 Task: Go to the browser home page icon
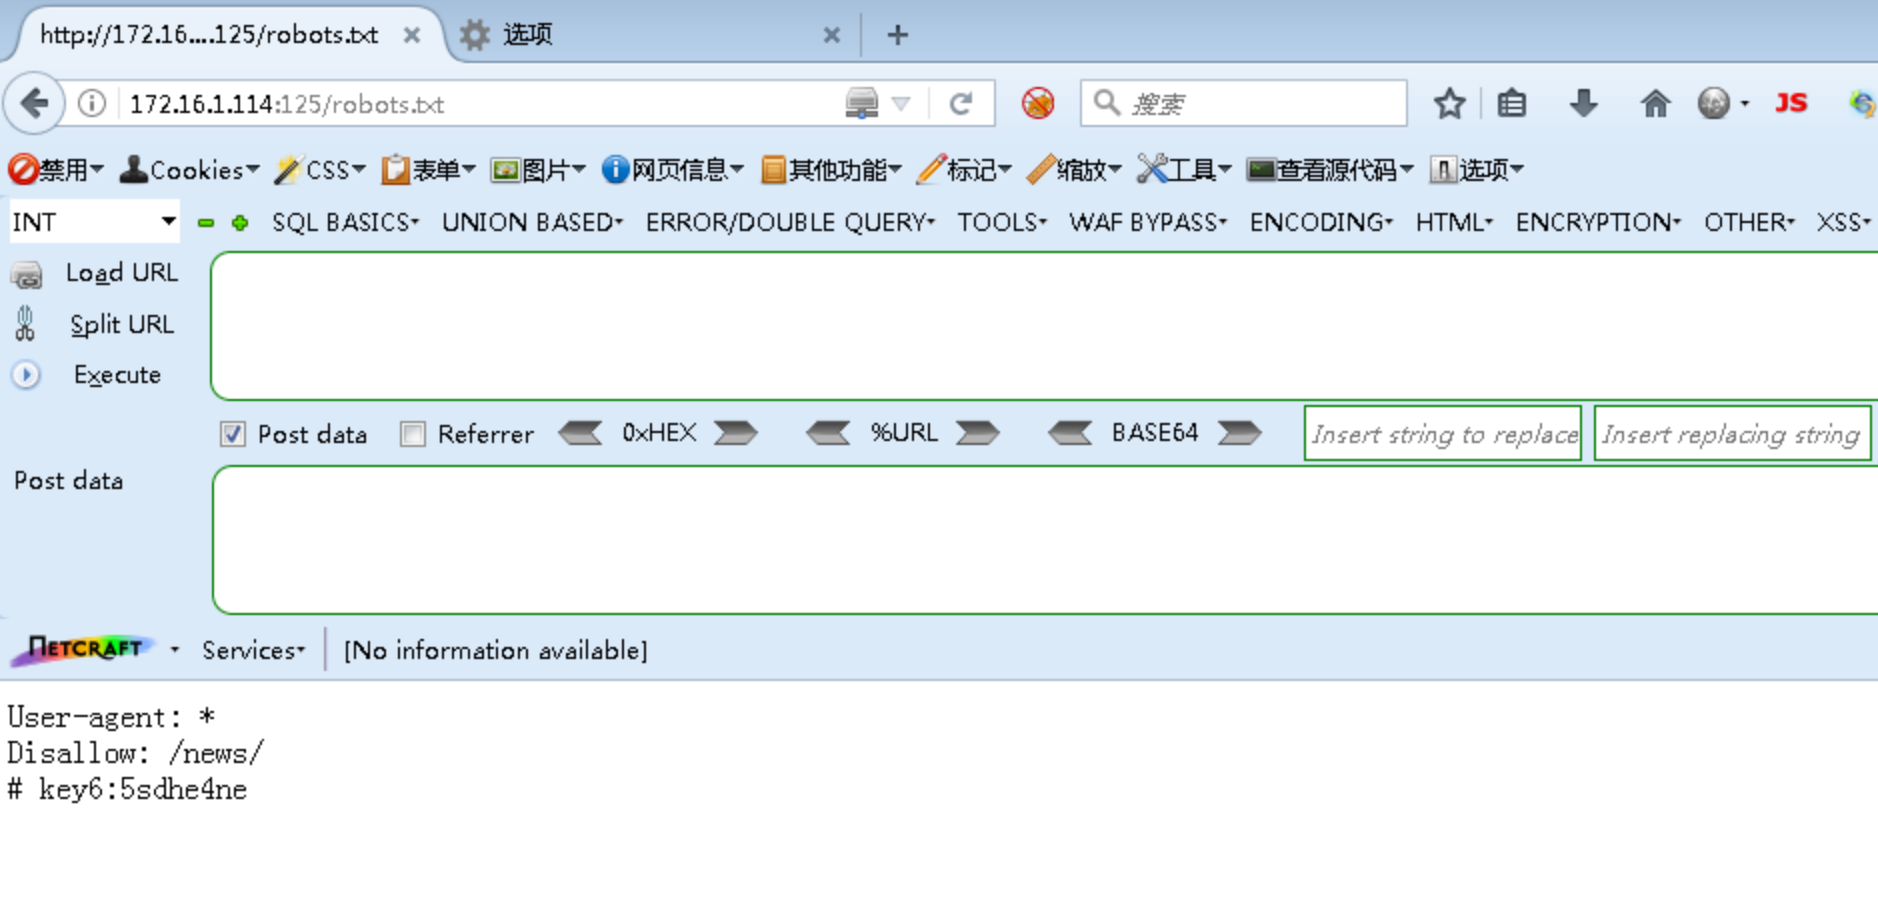(x=1655, y=104)
